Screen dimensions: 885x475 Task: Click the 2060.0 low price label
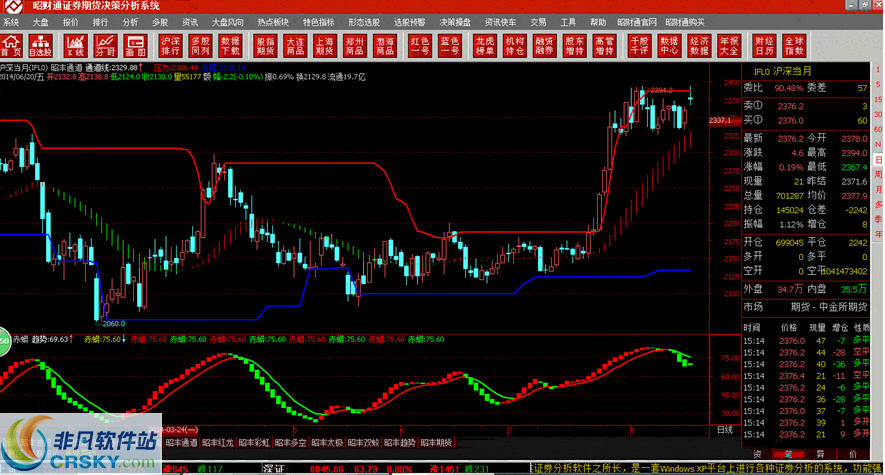[x=114, y=324]
